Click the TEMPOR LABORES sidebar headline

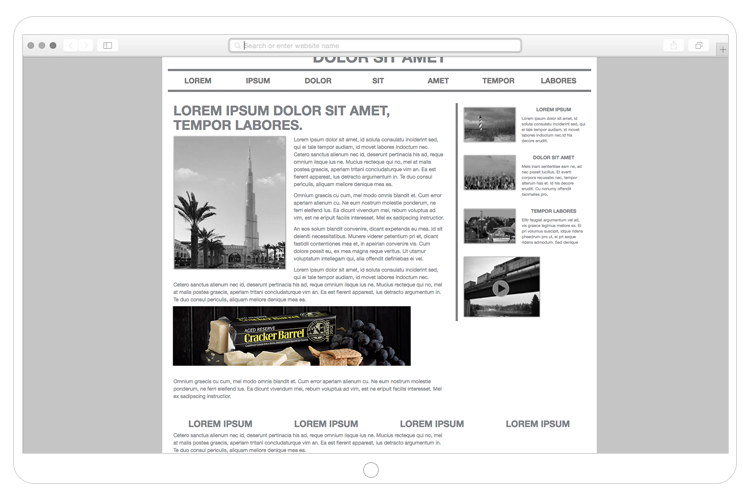pyautogui.click(x=553, y=211)
